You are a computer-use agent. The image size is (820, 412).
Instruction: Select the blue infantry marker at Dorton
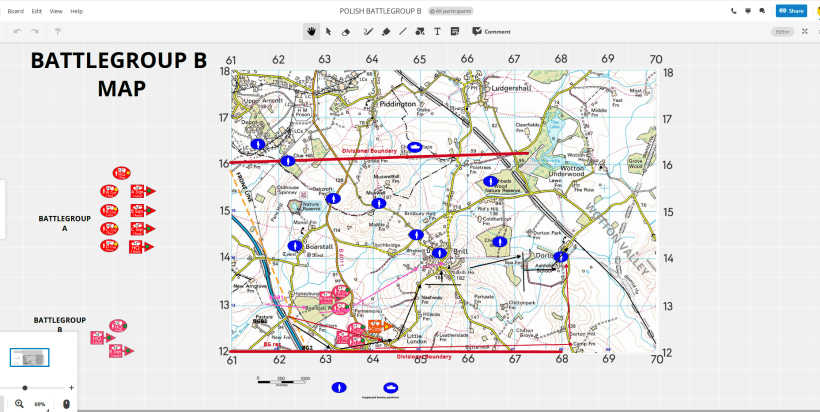(561, 257)
